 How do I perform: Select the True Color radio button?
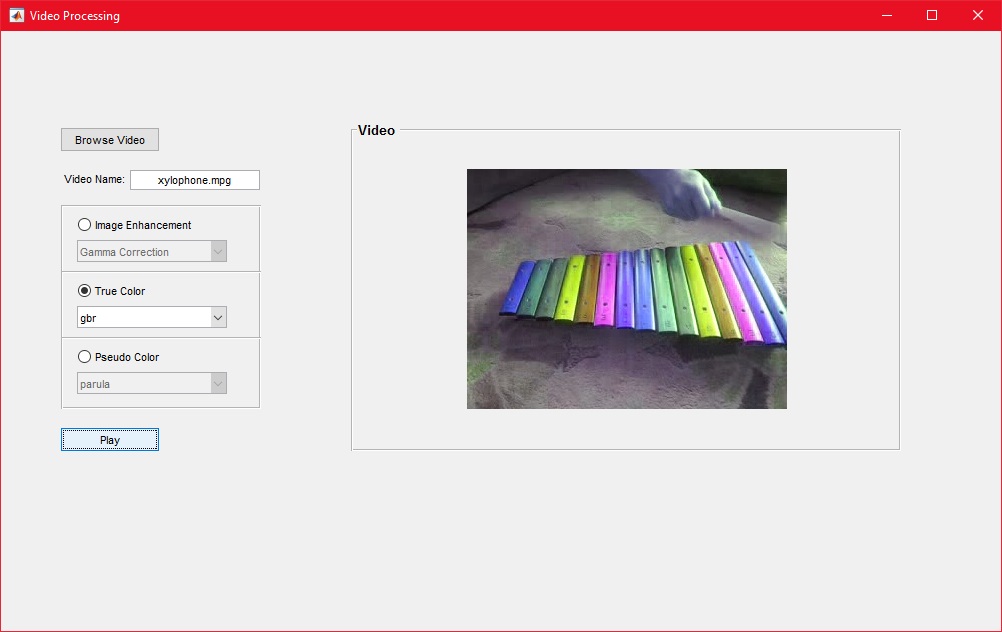(x=85, y=291)
